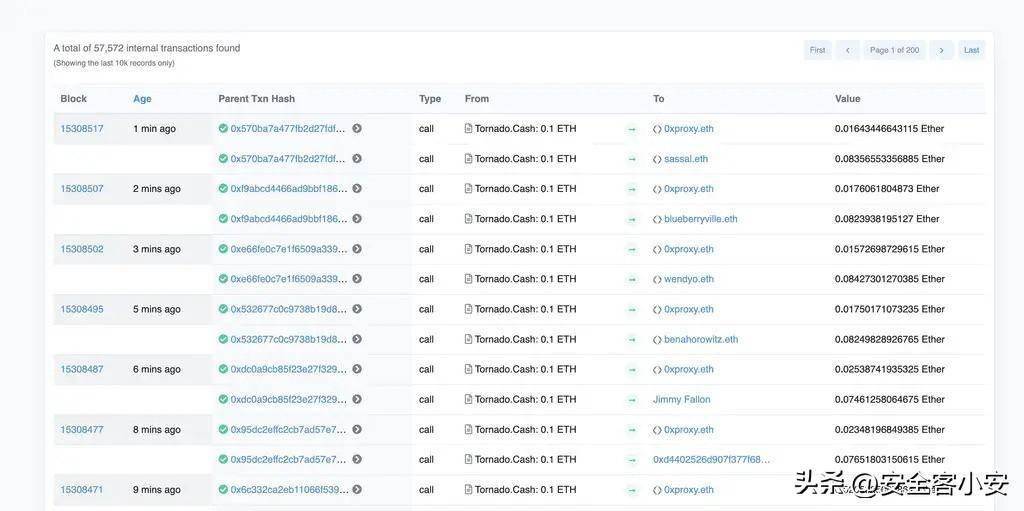Click details icon beside first 0xdc0a9cb85f23 hash
This screenshot has height=511, width=1024.
357,369
